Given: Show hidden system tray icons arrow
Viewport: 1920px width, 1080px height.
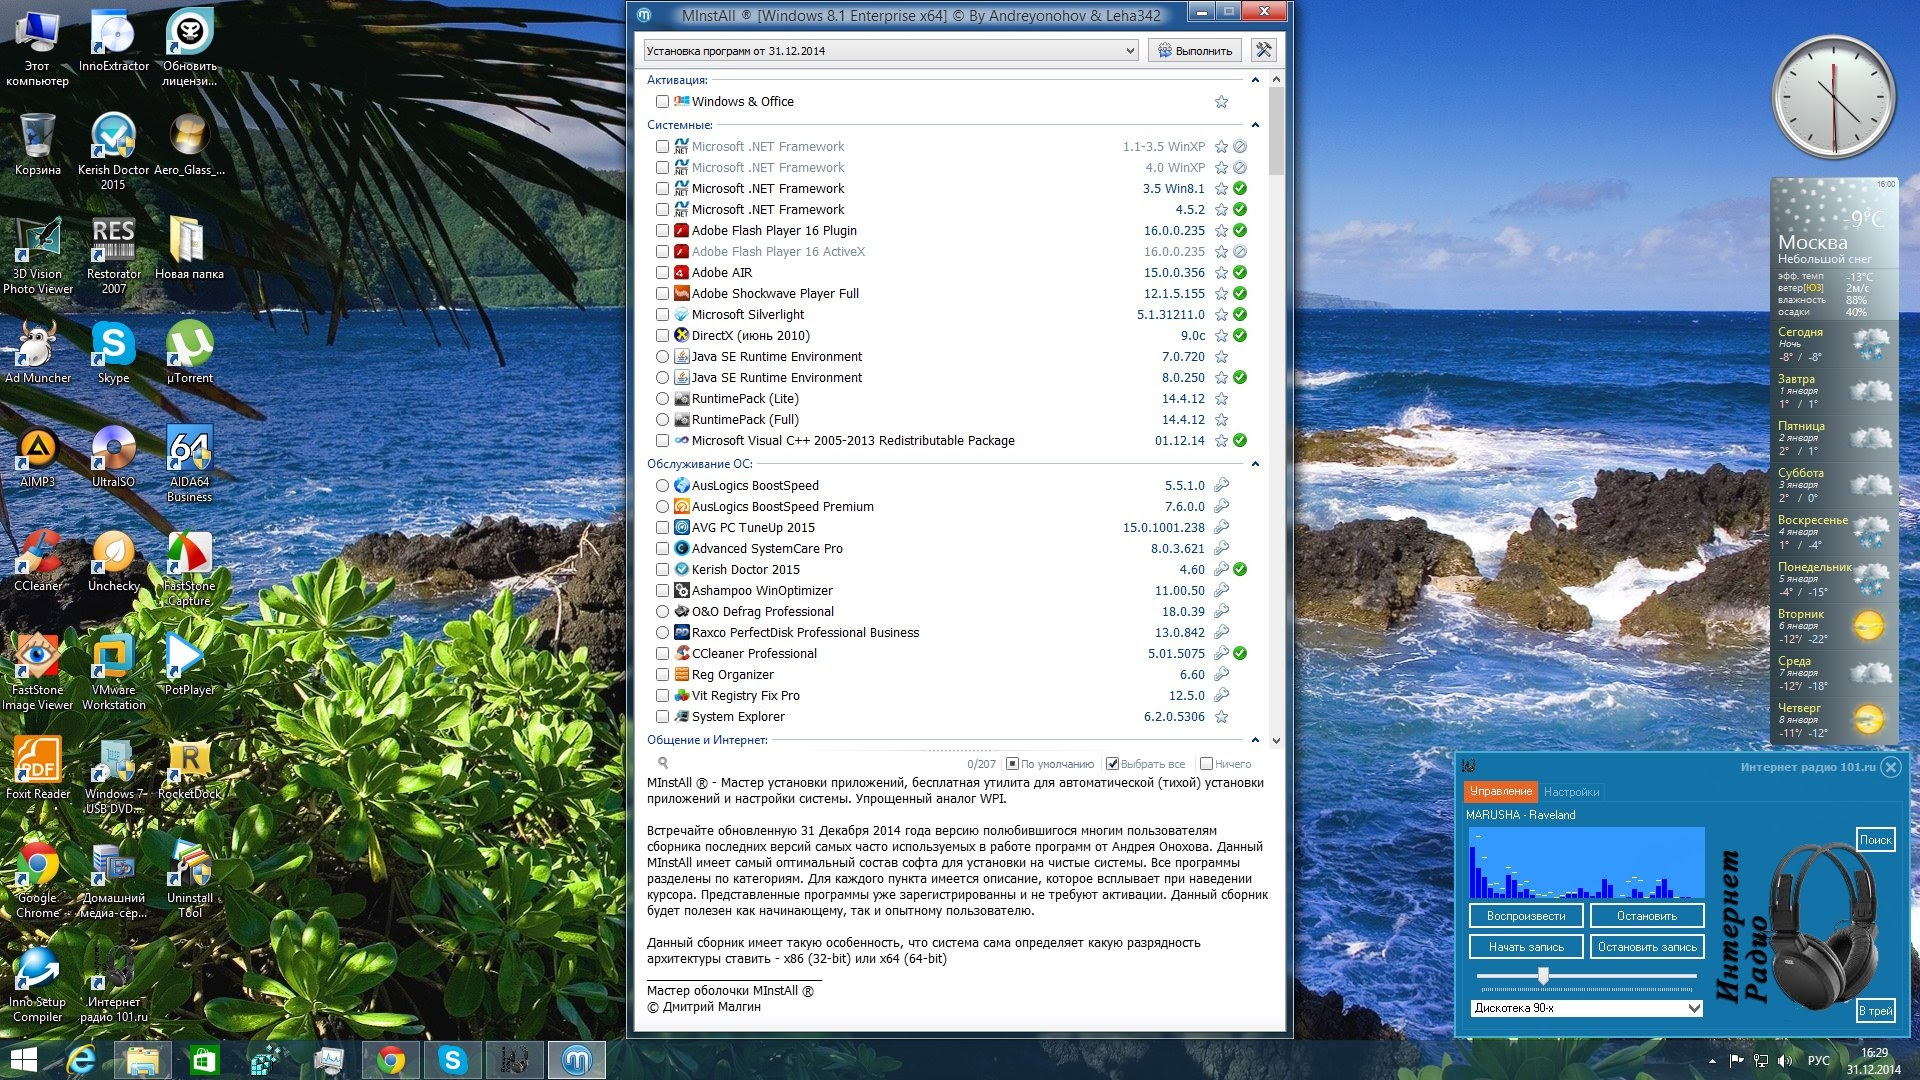Looking at the screenshot, I should (x=1712, y=1061).
